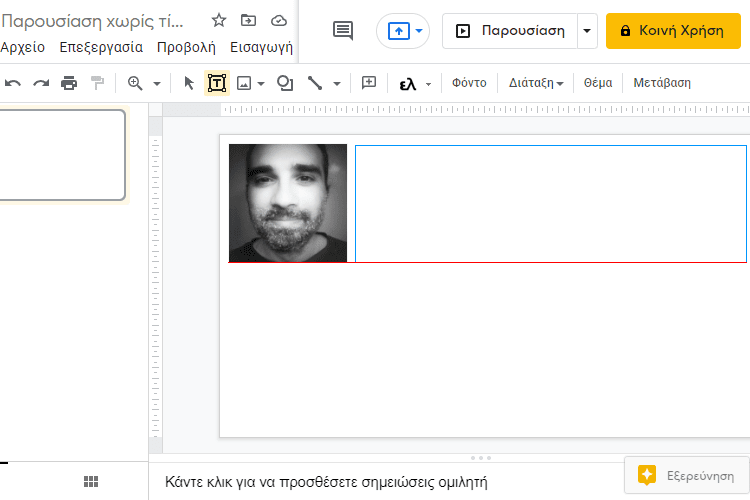
Task: Click the ελ input tools icon
Action: (408, 84)
